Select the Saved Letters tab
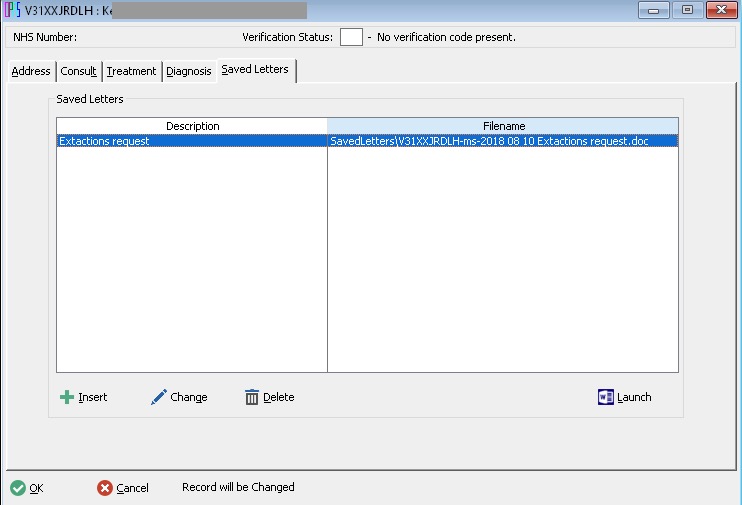 pyautogui.click(x=255, y=69)
